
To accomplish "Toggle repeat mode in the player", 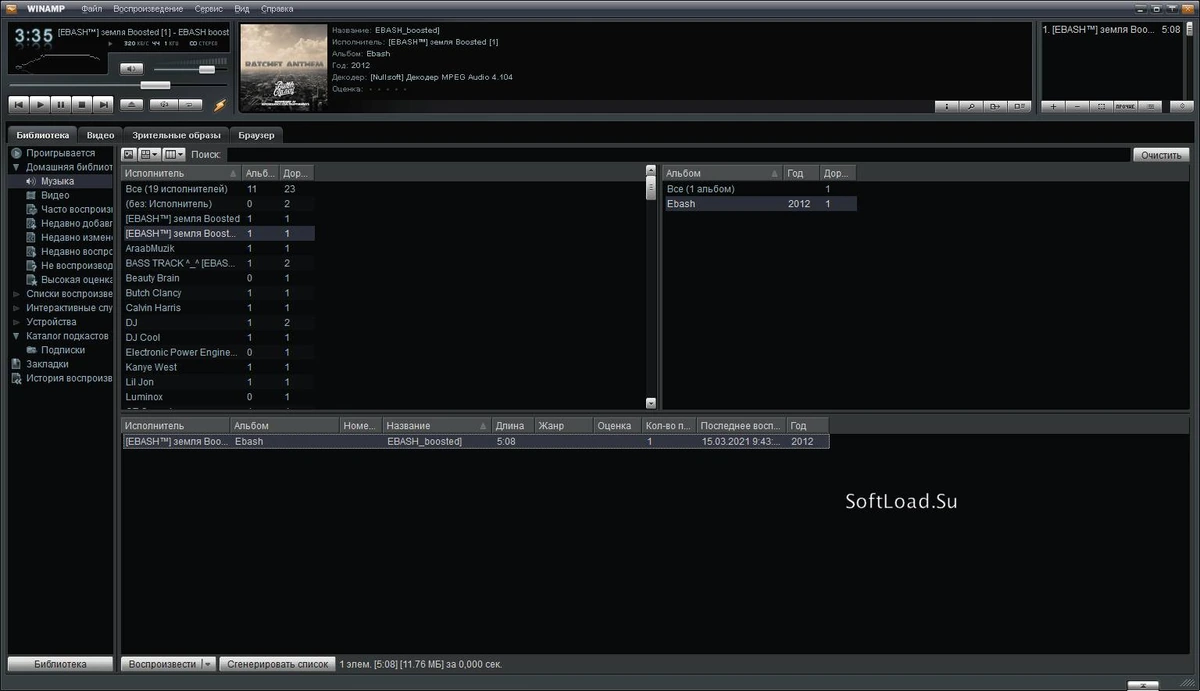I will (x=190, y=104).
